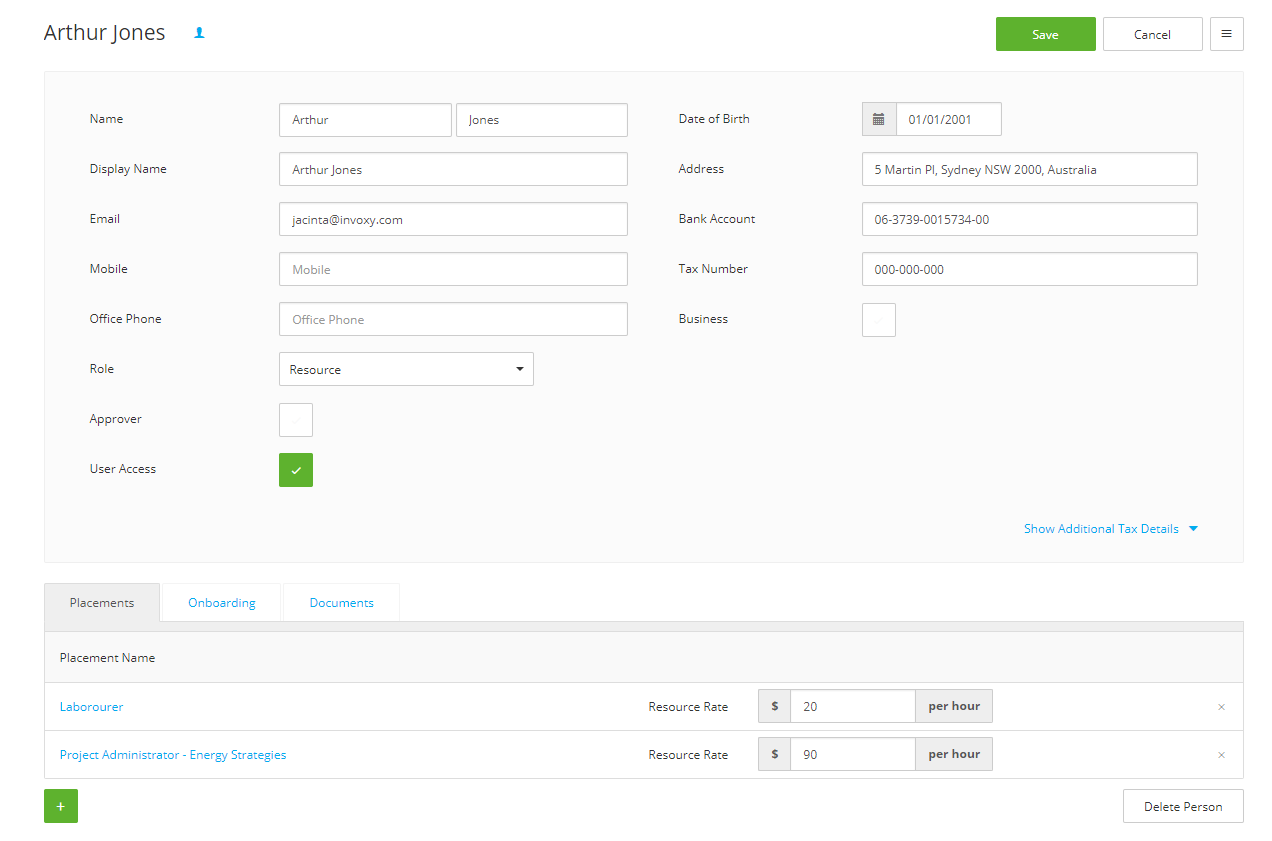This screenshot has width=1272, height=841.
Task: Toggle the Approver checkbox
Action: (x=296, y=420)
